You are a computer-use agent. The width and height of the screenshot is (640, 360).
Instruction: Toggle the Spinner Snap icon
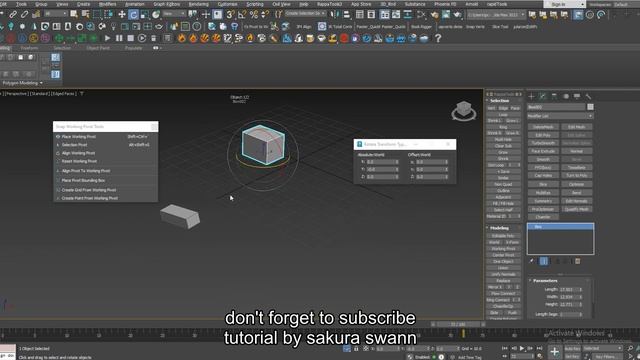coord(265,15)
